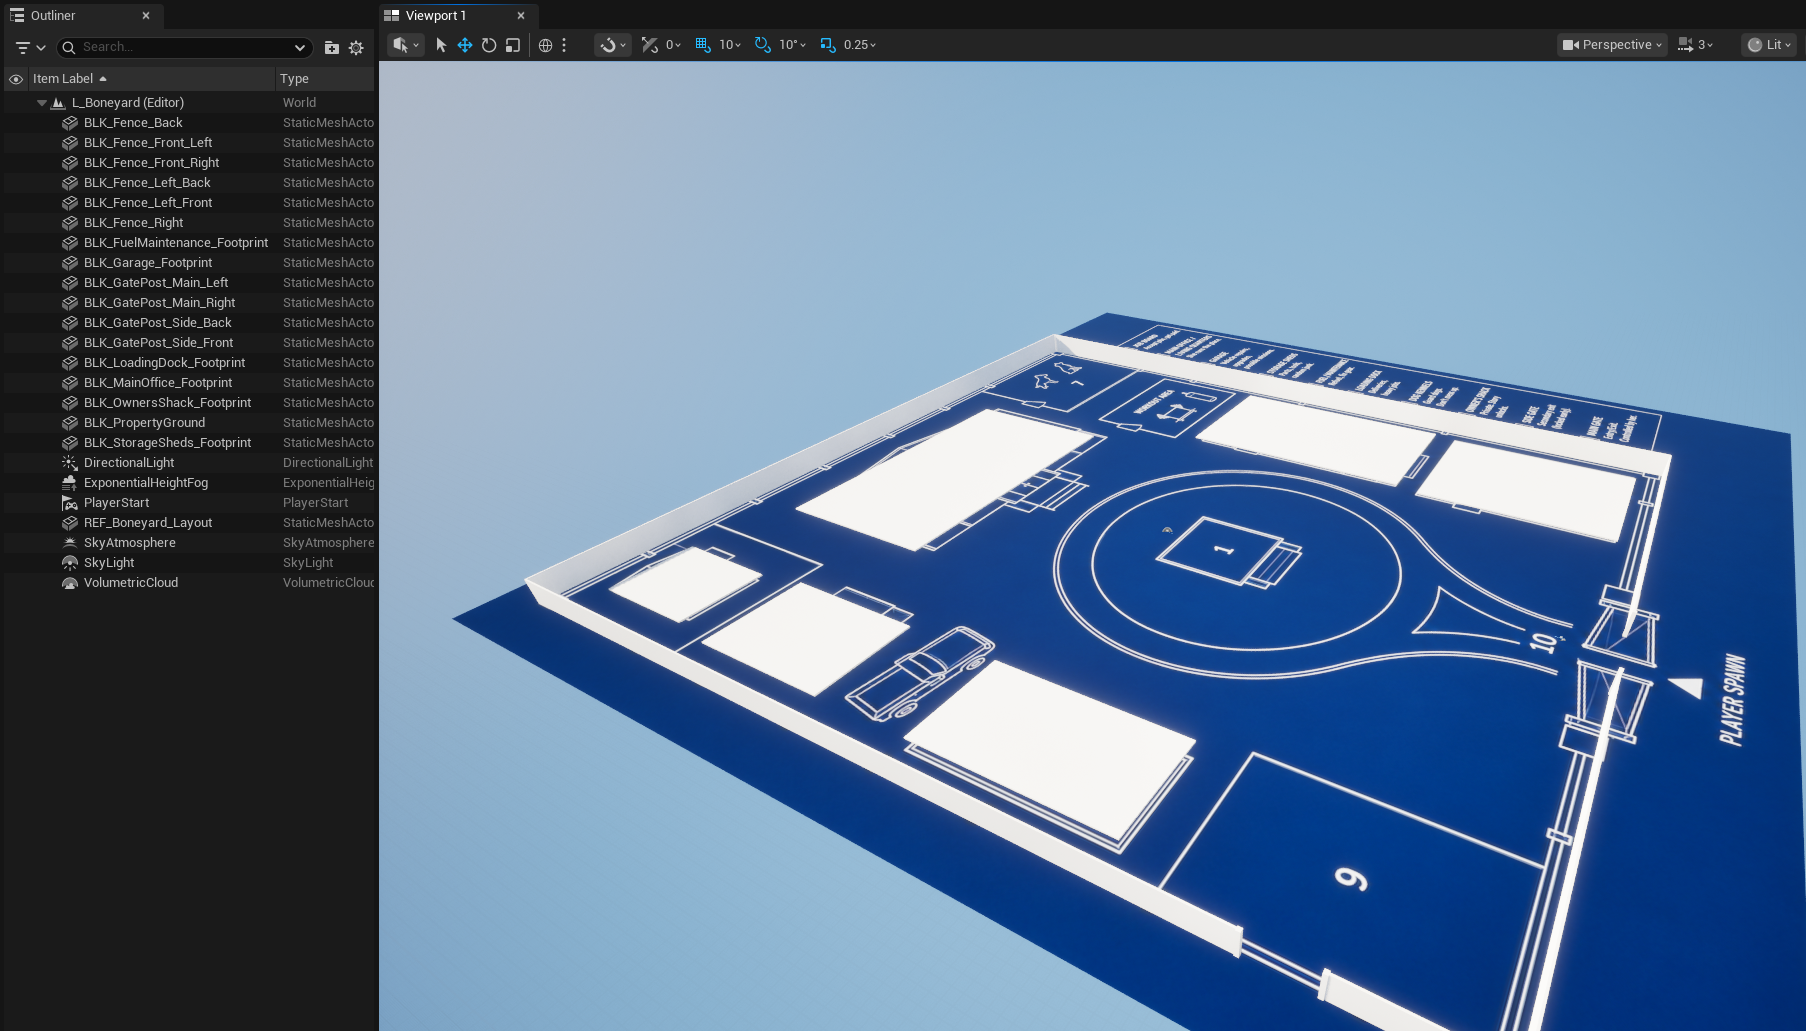The image size is (1806, 1031).
Task: Click the PLAYER SPAWN label in viewport
Action: pyautogui.click(x=1733, y=700)
